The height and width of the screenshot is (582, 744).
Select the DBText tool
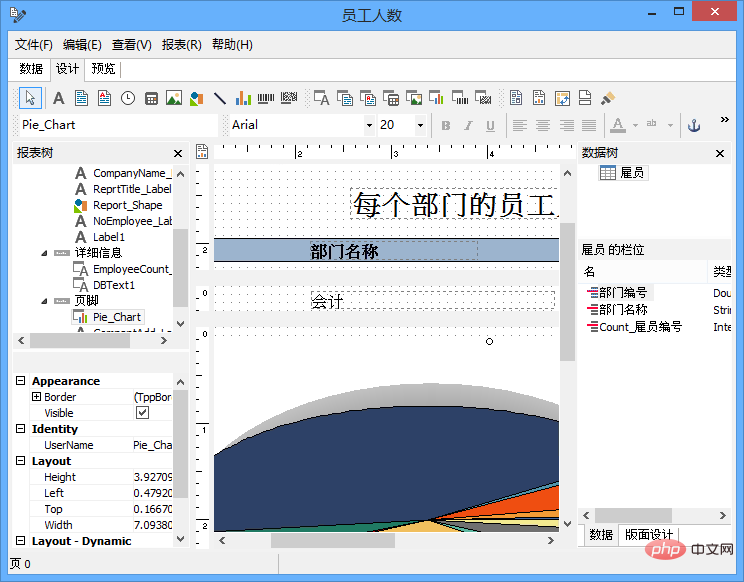(321, 98)
